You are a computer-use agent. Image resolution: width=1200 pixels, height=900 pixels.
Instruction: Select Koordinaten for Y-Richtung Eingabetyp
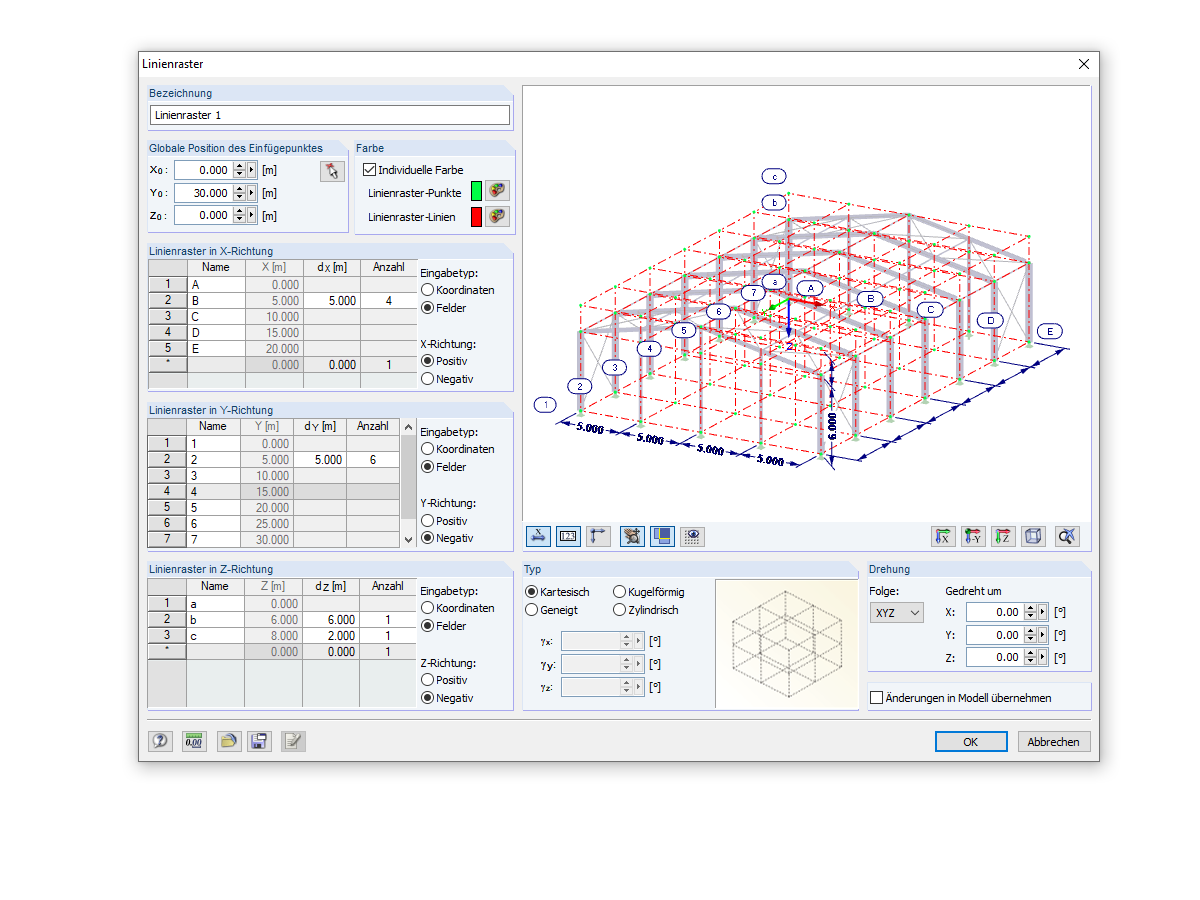pyautogui.click(x=427, y=449)
